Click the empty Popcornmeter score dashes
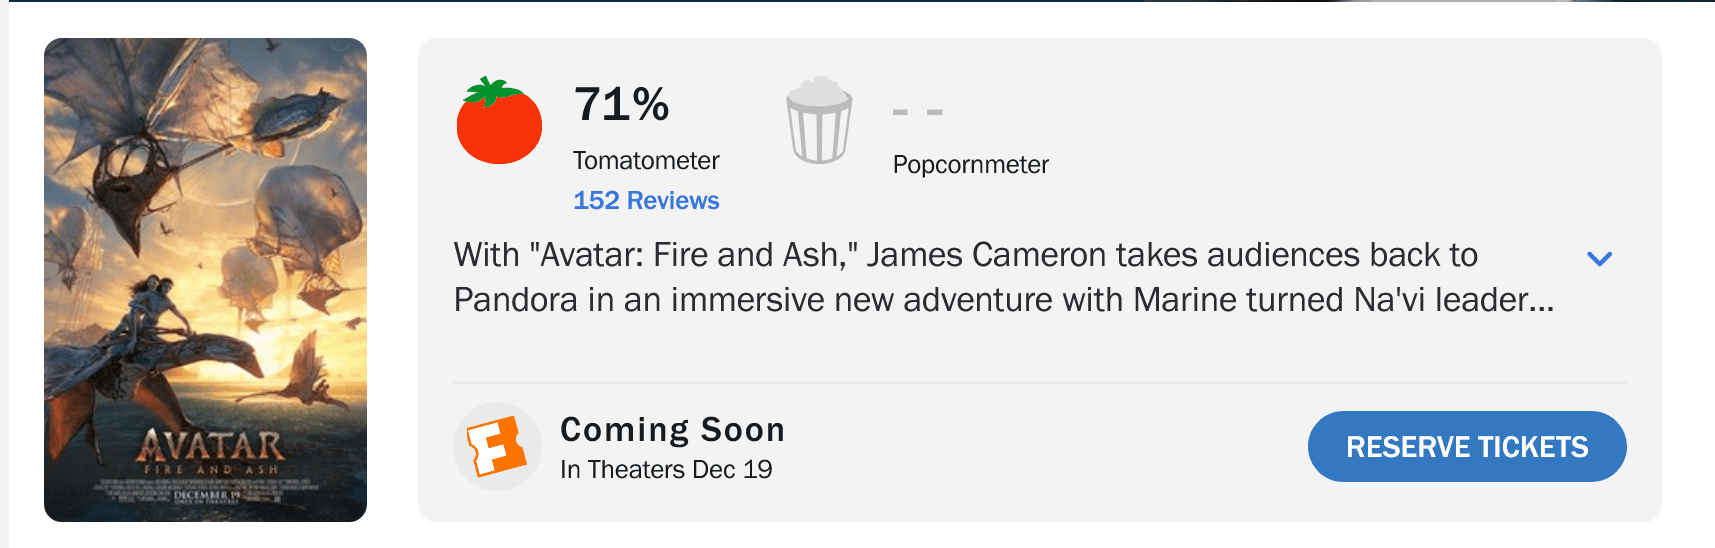The image size is (1715, 548). 917,112
